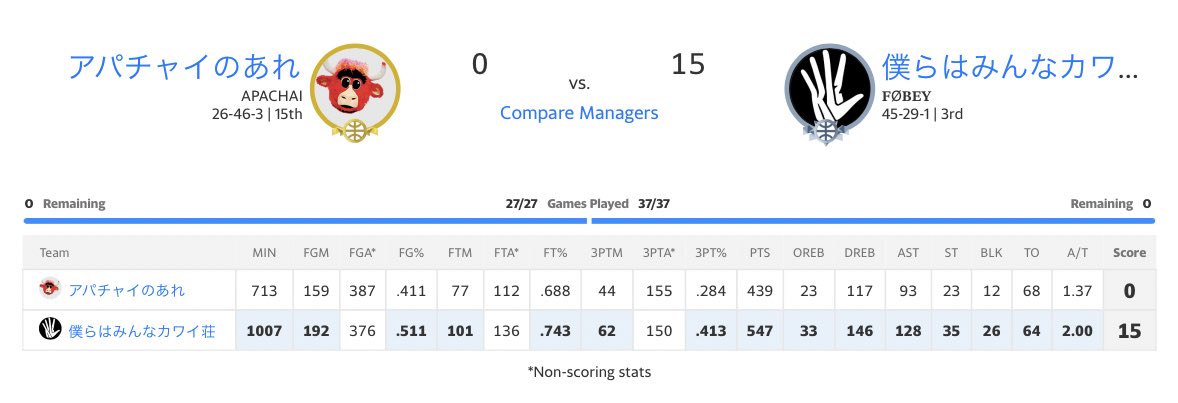Open 僕らはみんなカワ… team header link

pos(1011,66)
